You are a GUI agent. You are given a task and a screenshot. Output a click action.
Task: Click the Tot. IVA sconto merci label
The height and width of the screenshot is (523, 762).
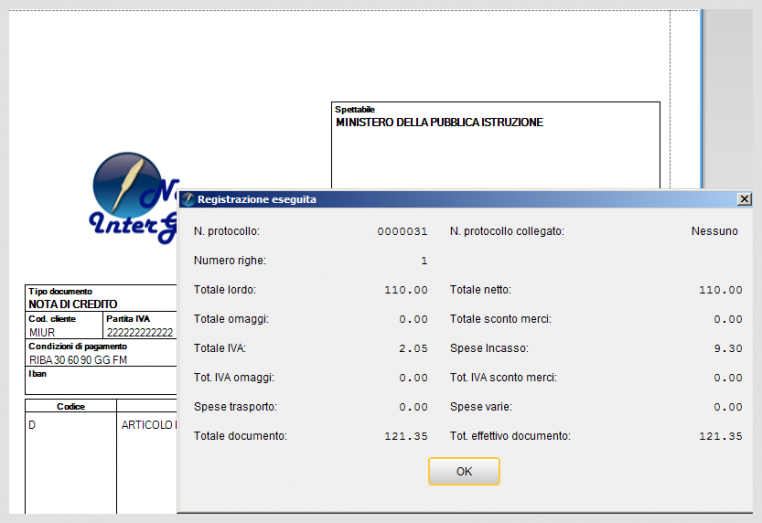click(x=503, y=378)
